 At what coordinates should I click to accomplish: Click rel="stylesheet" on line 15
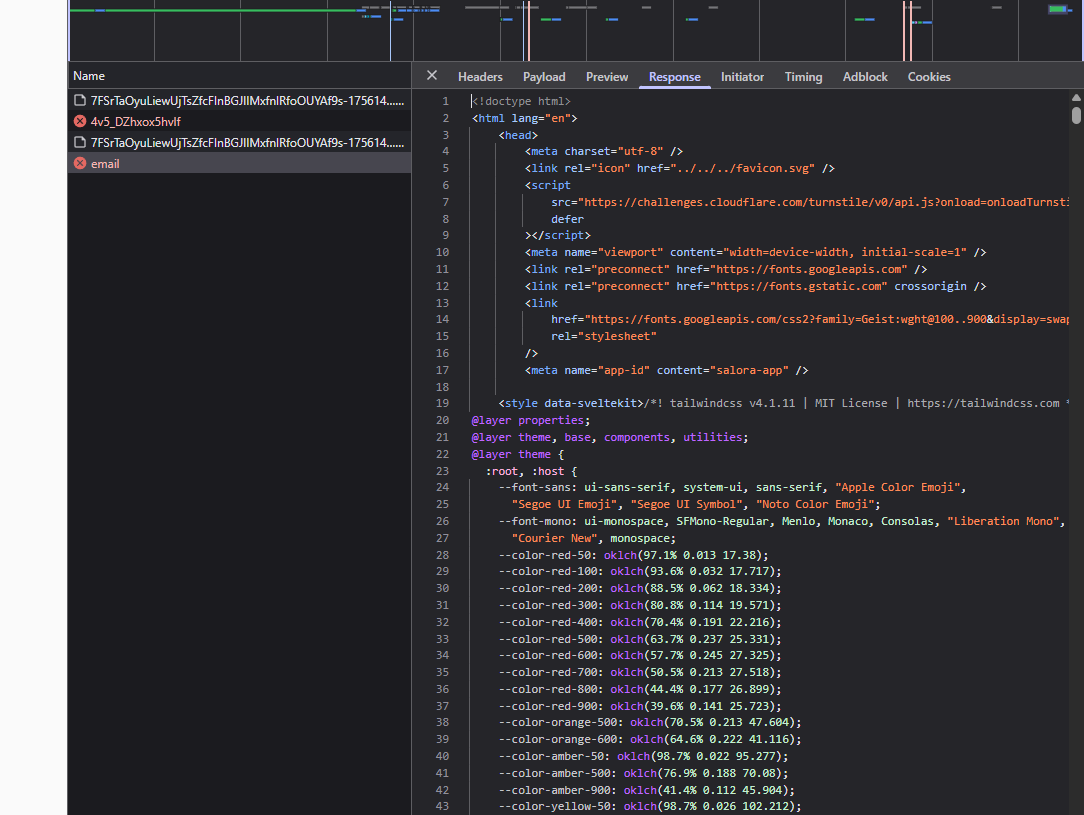click(604, 336)
